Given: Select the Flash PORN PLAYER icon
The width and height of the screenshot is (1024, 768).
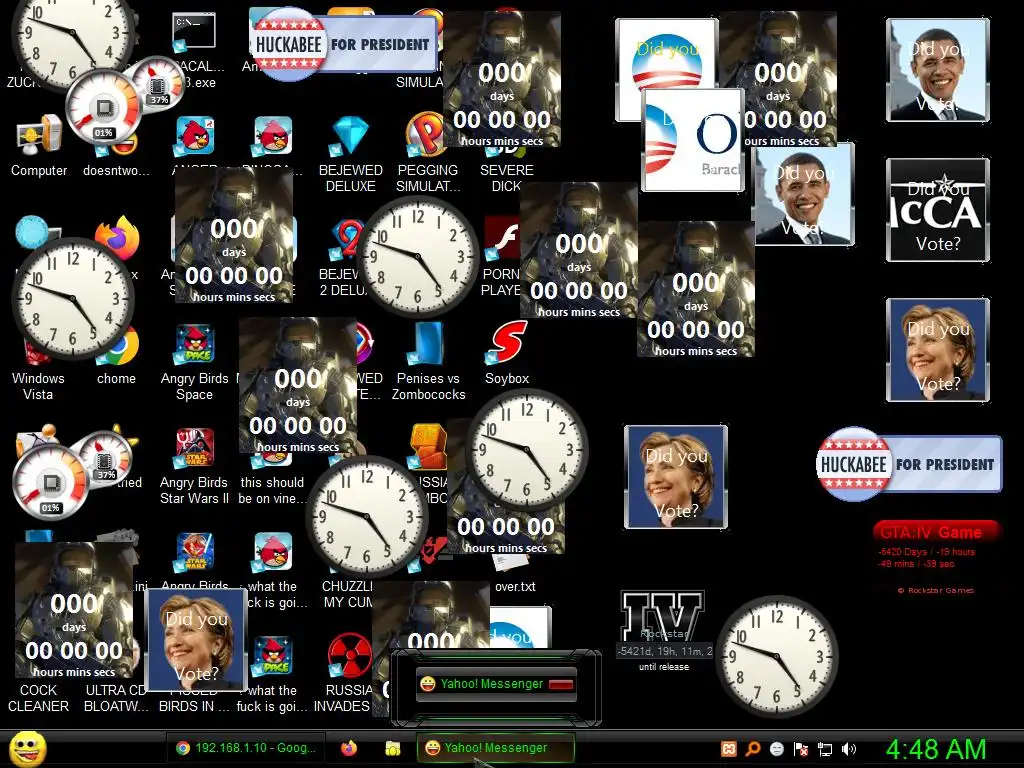Looking at the screenshot, I should click(x=502, y=239).
